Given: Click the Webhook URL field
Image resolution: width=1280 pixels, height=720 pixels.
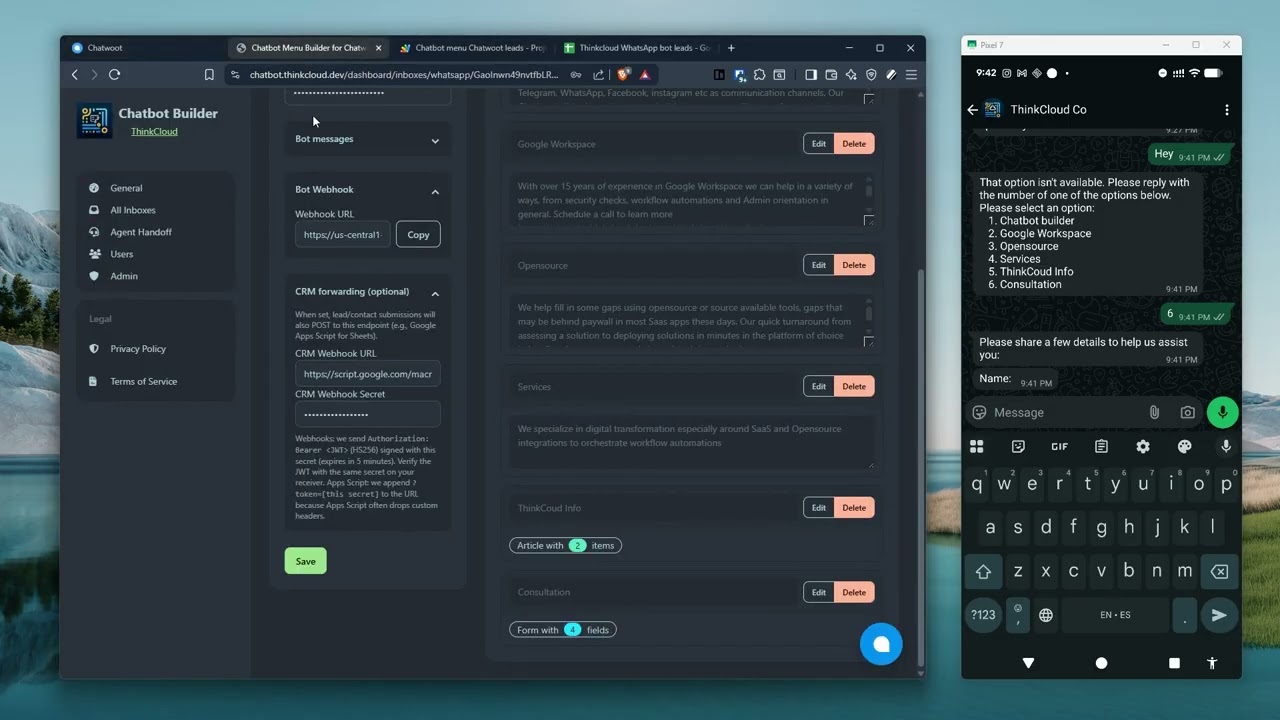Looking at the screenshot, I should 343,235.
